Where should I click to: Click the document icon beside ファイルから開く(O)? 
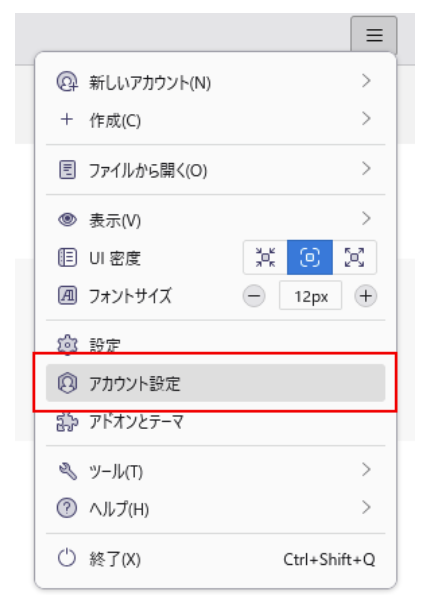67,169
